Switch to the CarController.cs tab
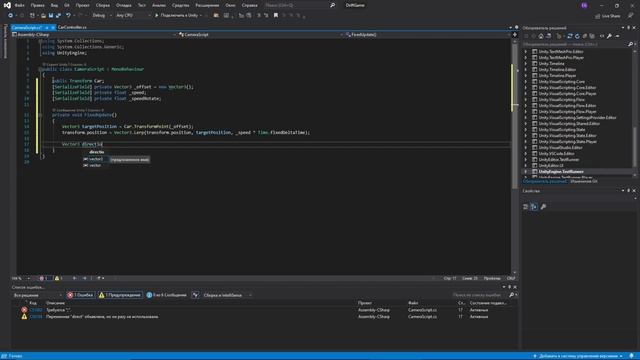This screenshot has width=640, height=360. pyautogui.click(x=72, y=27)
